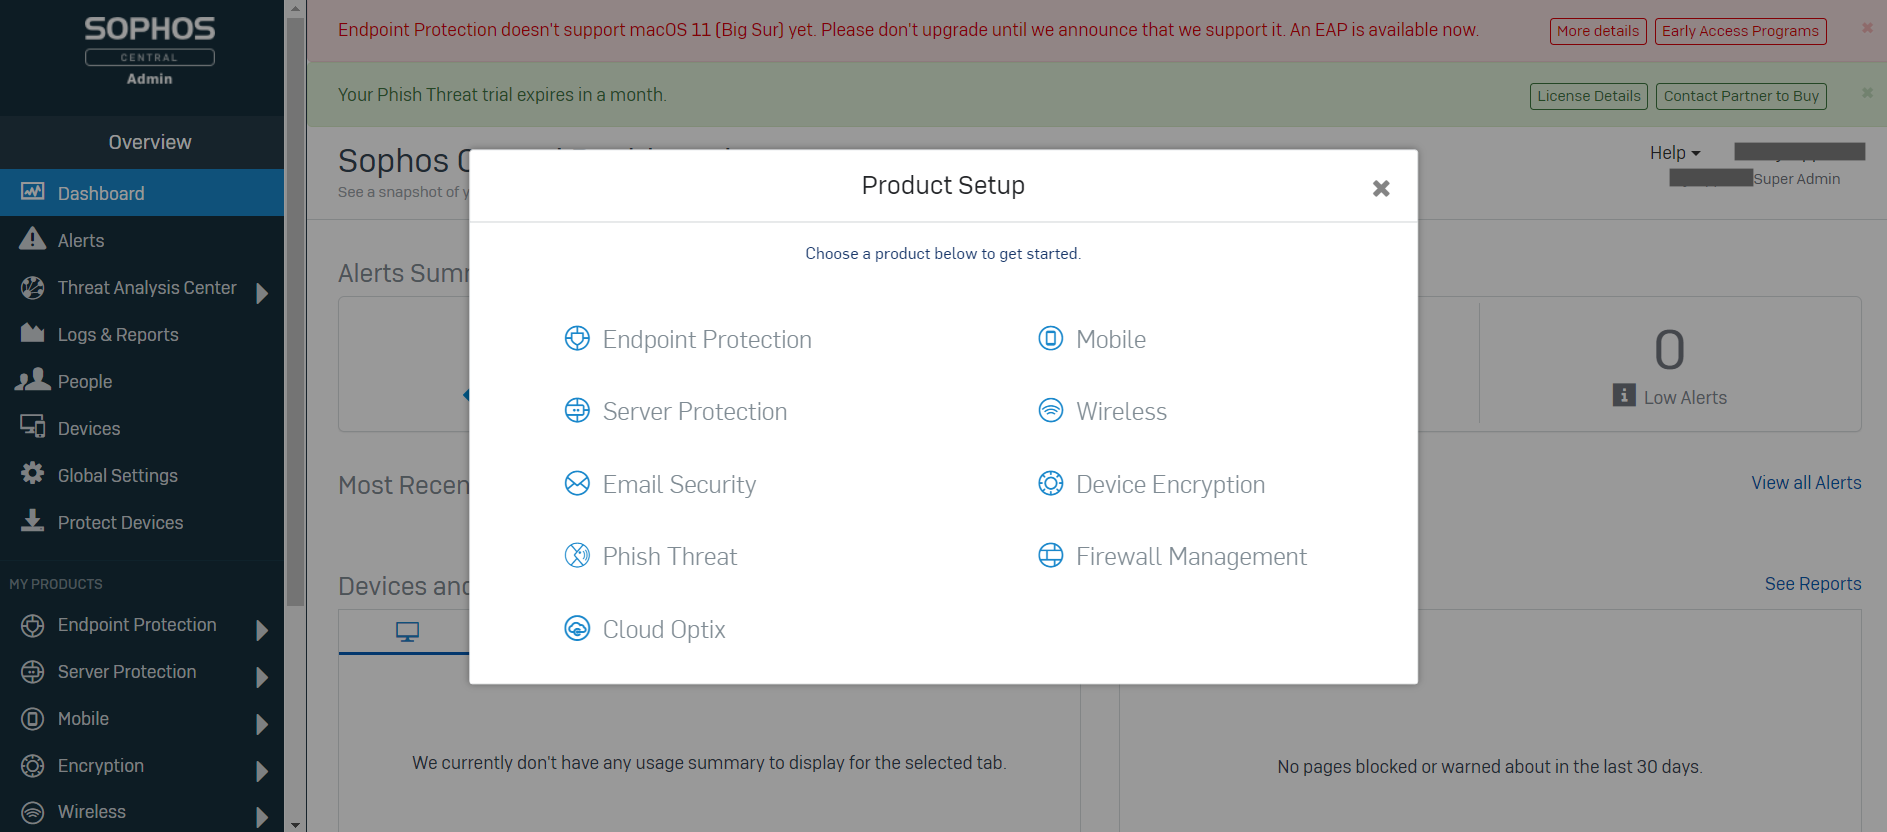Click the Early Access Programs button
This screenshot has width=1887, height=832.
click(x=1740, y=31)
